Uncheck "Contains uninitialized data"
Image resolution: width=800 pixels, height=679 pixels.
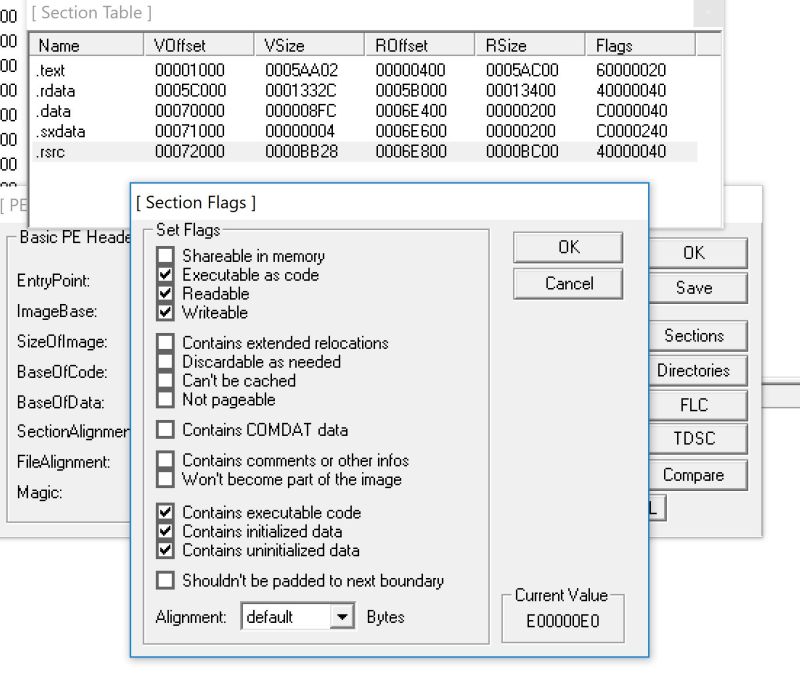point(166,550)
